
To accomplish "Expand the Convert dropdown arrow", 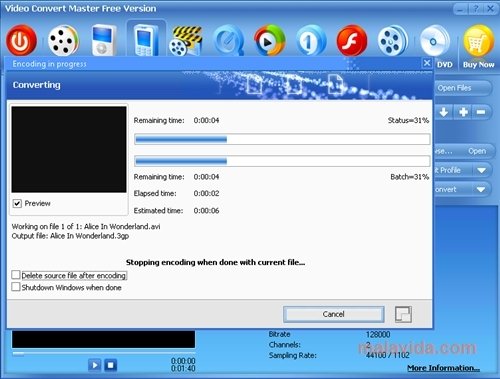I will point(481,190).
